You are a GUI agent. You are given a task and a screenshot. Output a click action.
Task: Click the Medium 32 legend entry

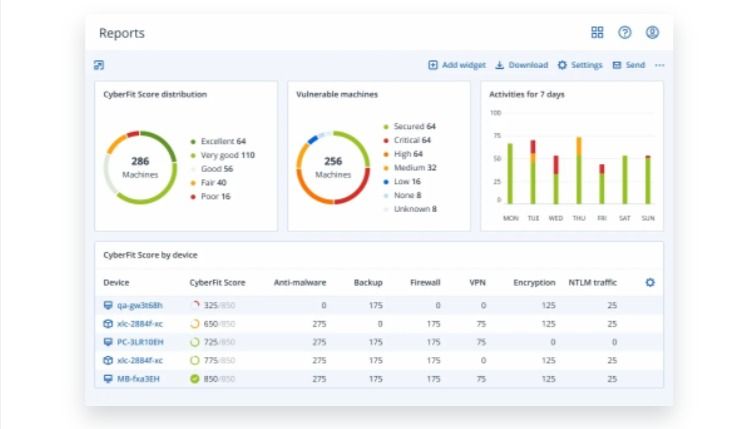[x=410, y=168]
